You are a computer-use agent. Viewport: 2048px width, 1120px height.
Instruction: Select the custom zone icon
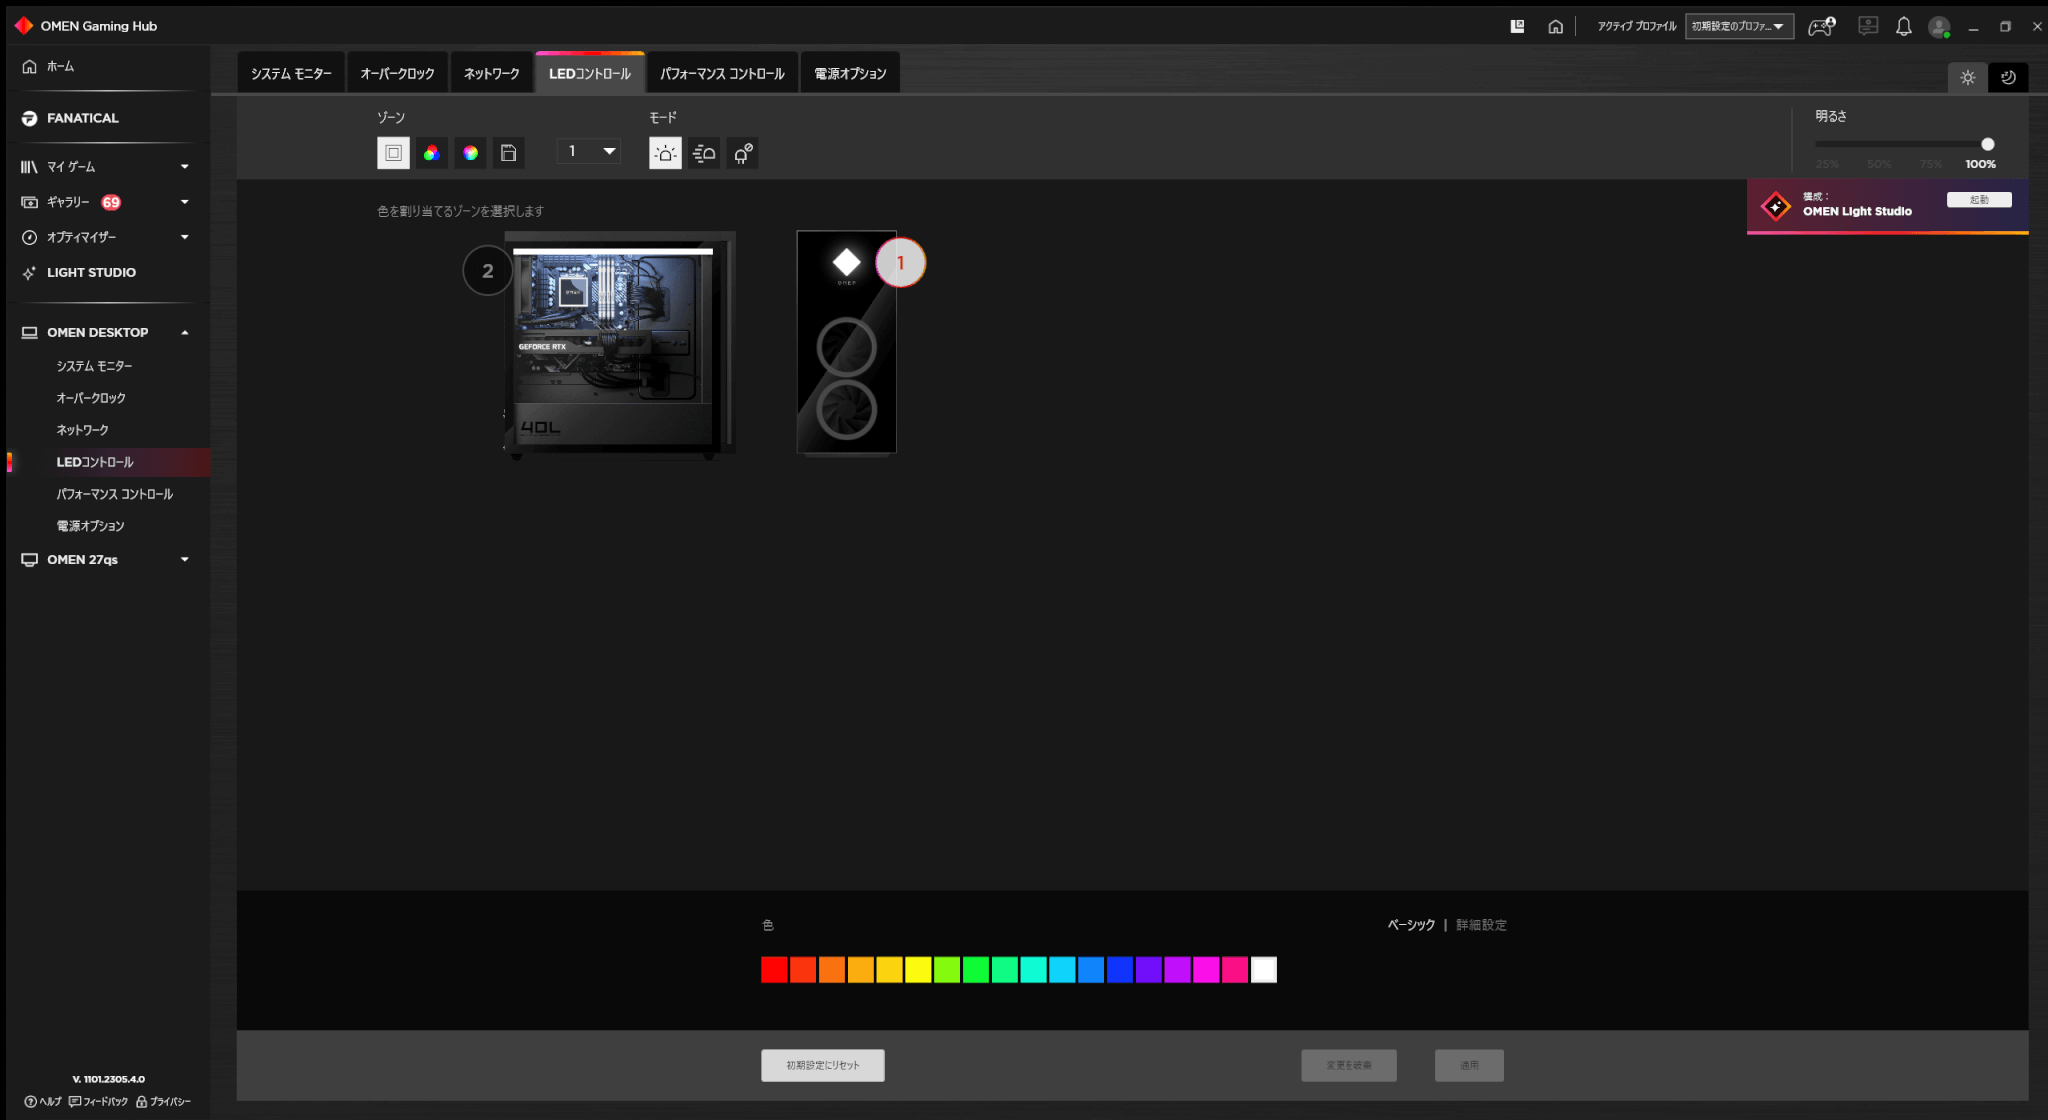[x=393, y=153]
